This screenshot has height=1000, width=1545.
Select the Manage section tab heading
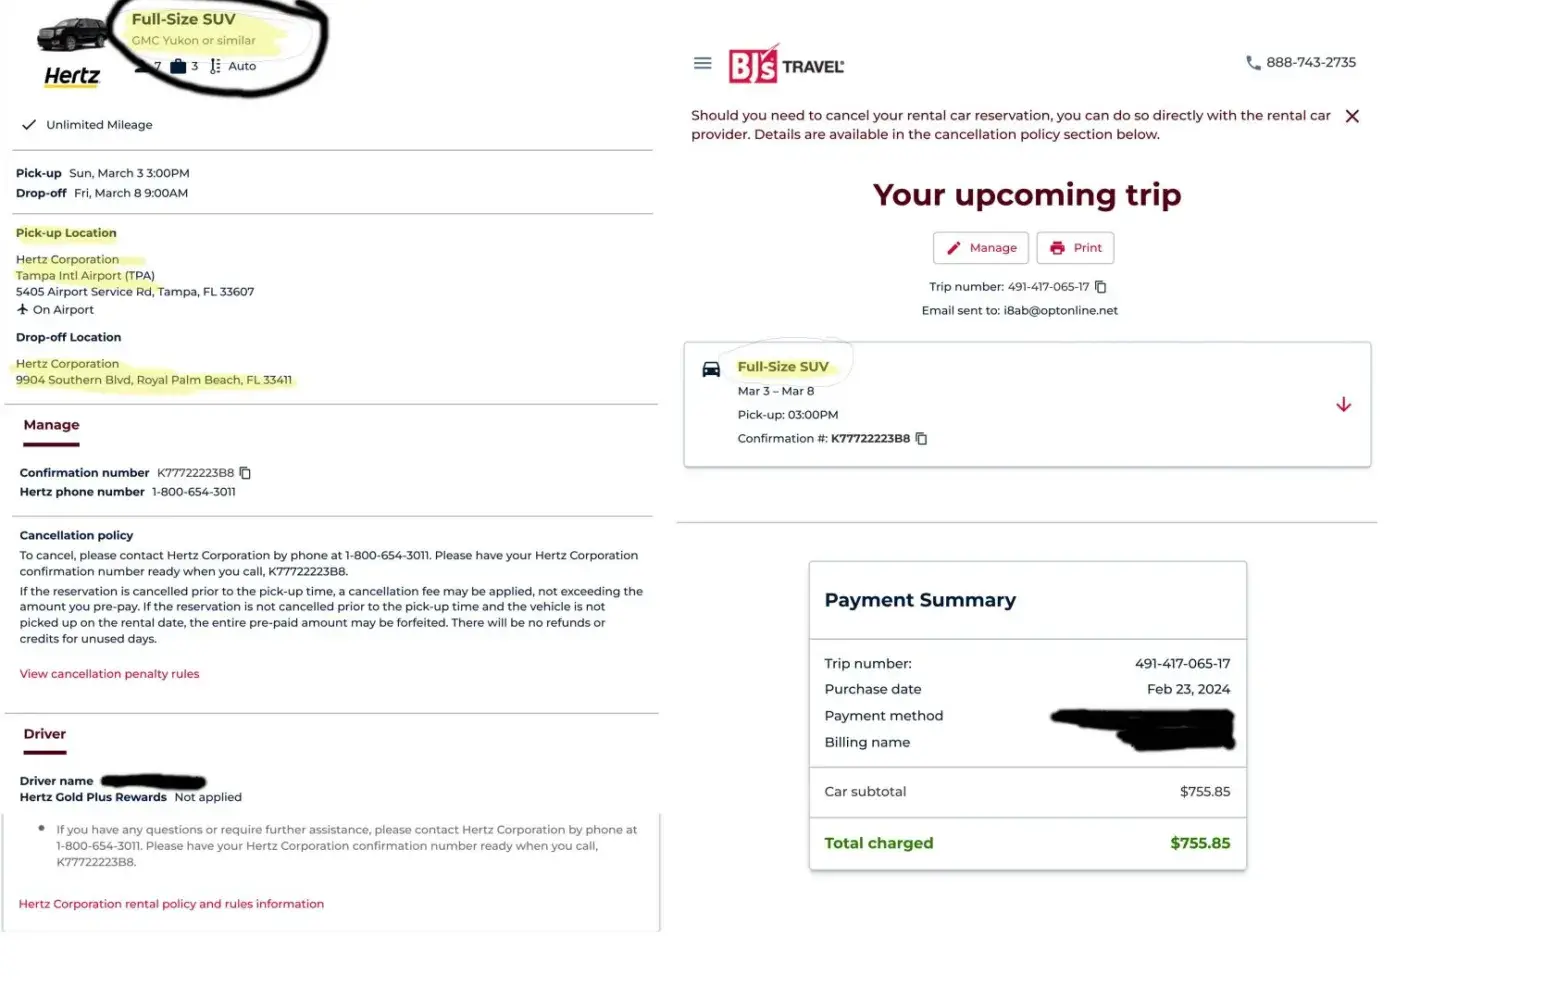pyautogui.click(x=51, y=425)
